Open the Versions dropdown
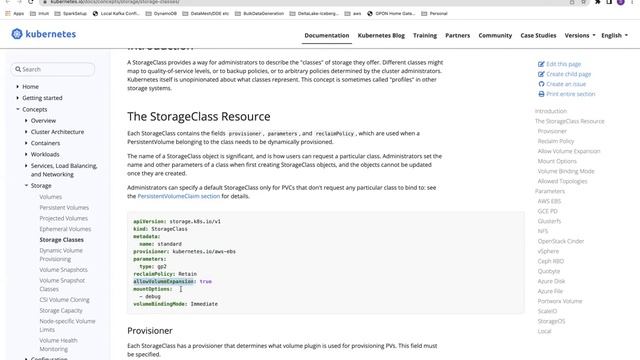640x360 pixels. point(580,36)
